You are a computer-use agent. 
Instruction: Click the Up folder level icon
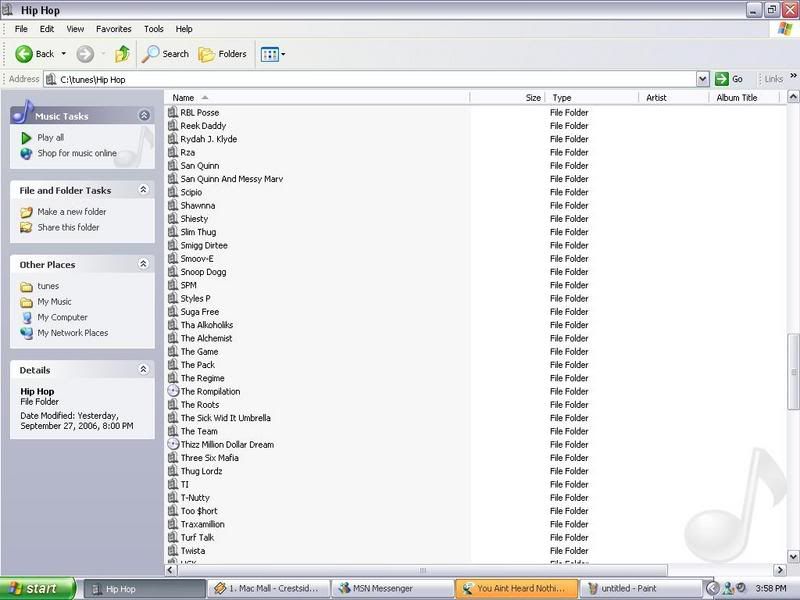[x=122, y=54]
